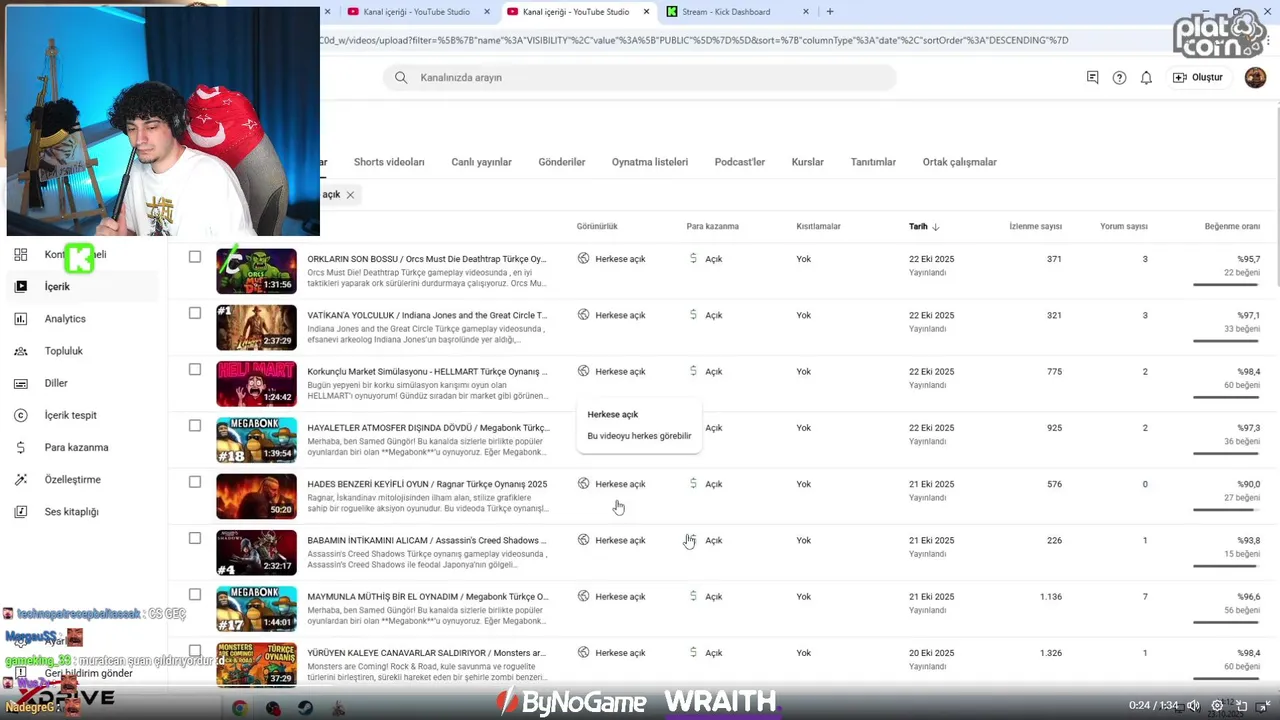Click dollar monetization icon for Korkunçlu Market Simülasyonu
Viewport: 1280px width, 720px height.
[693, 371]
